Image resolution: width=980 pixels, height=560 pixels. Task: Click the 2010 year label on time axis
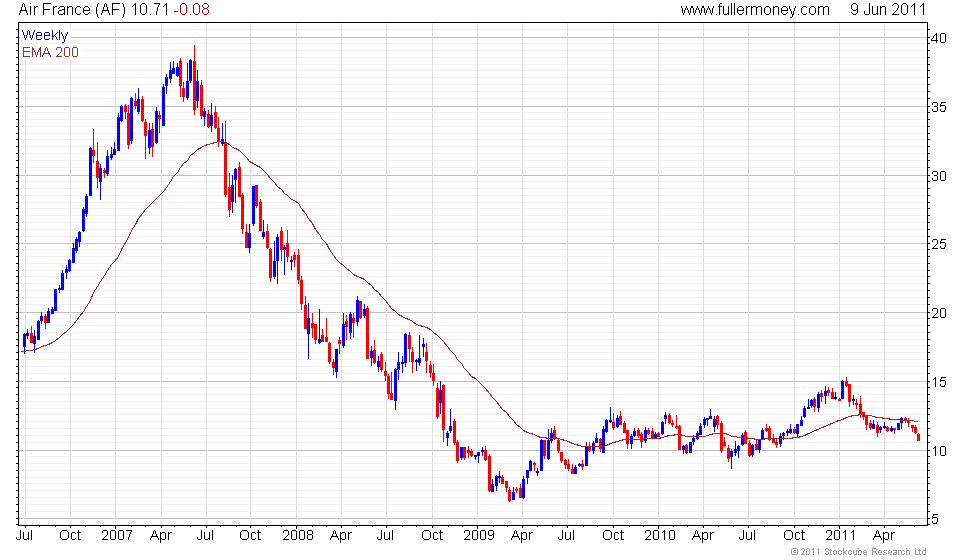[x=660, y=536]
